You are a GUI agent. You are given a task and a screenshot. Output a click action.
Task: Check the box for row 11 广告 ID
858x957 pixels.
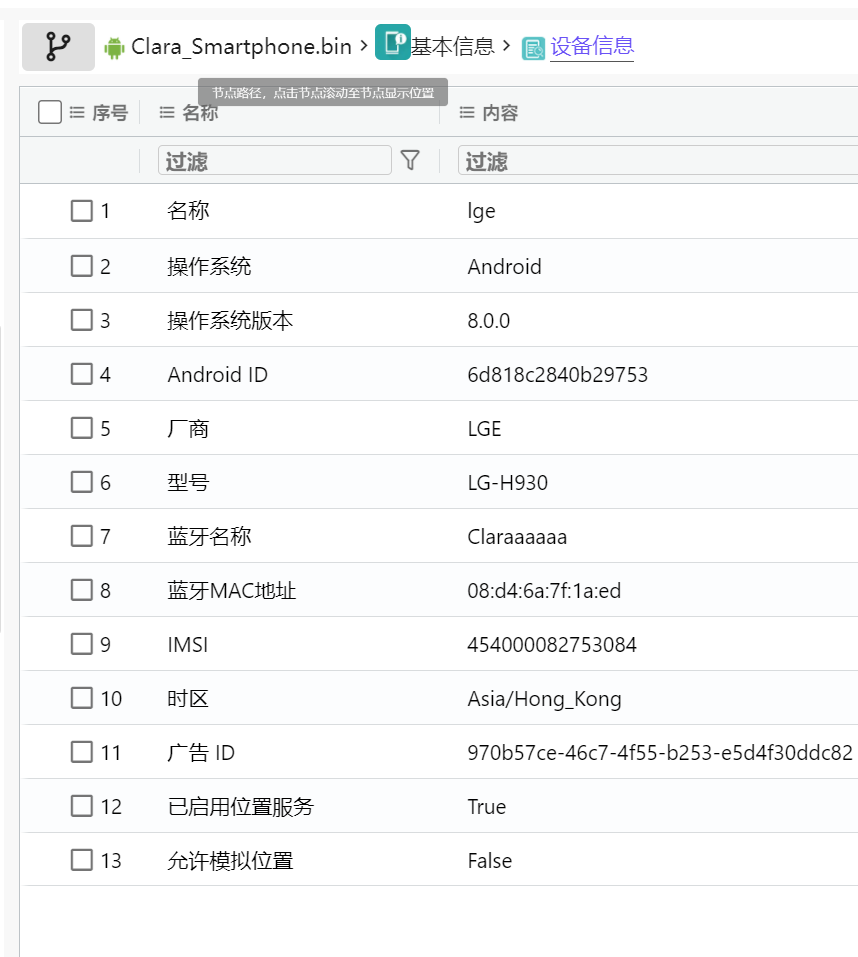click(82, 752)
